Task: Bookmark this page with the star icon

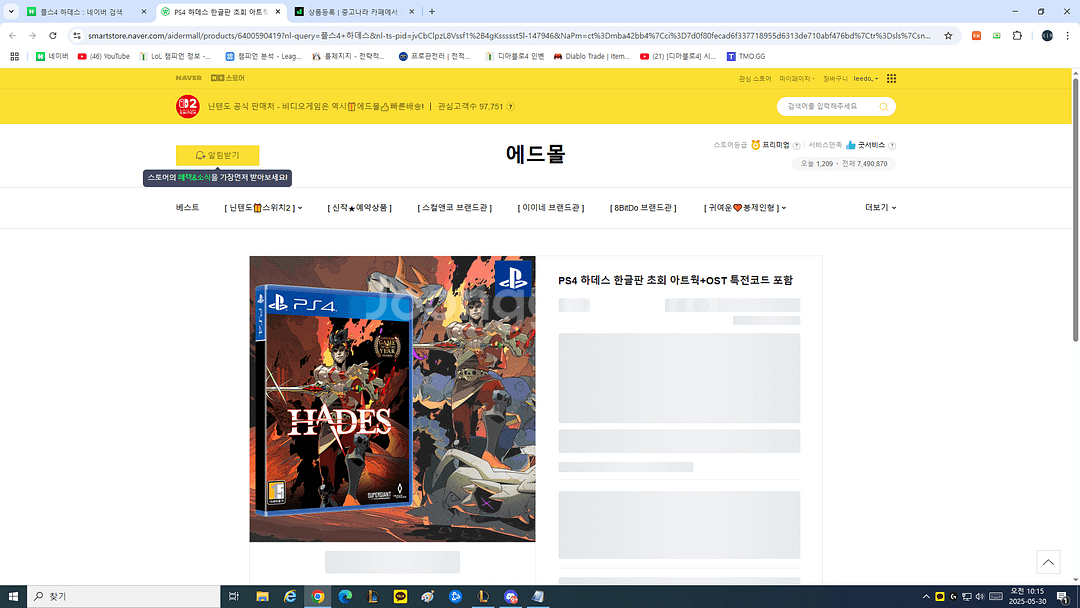Action: tap(948, 35)
